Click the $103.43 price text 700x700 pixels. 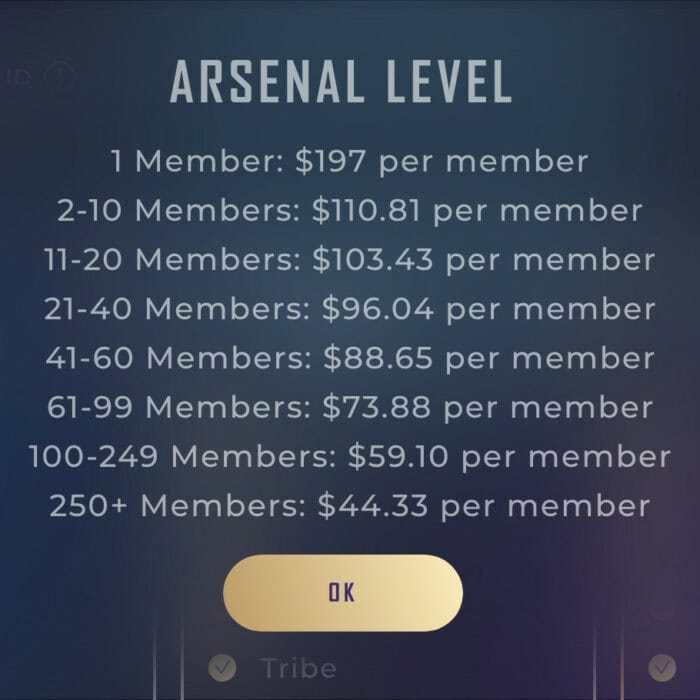(x=373, y=259)
